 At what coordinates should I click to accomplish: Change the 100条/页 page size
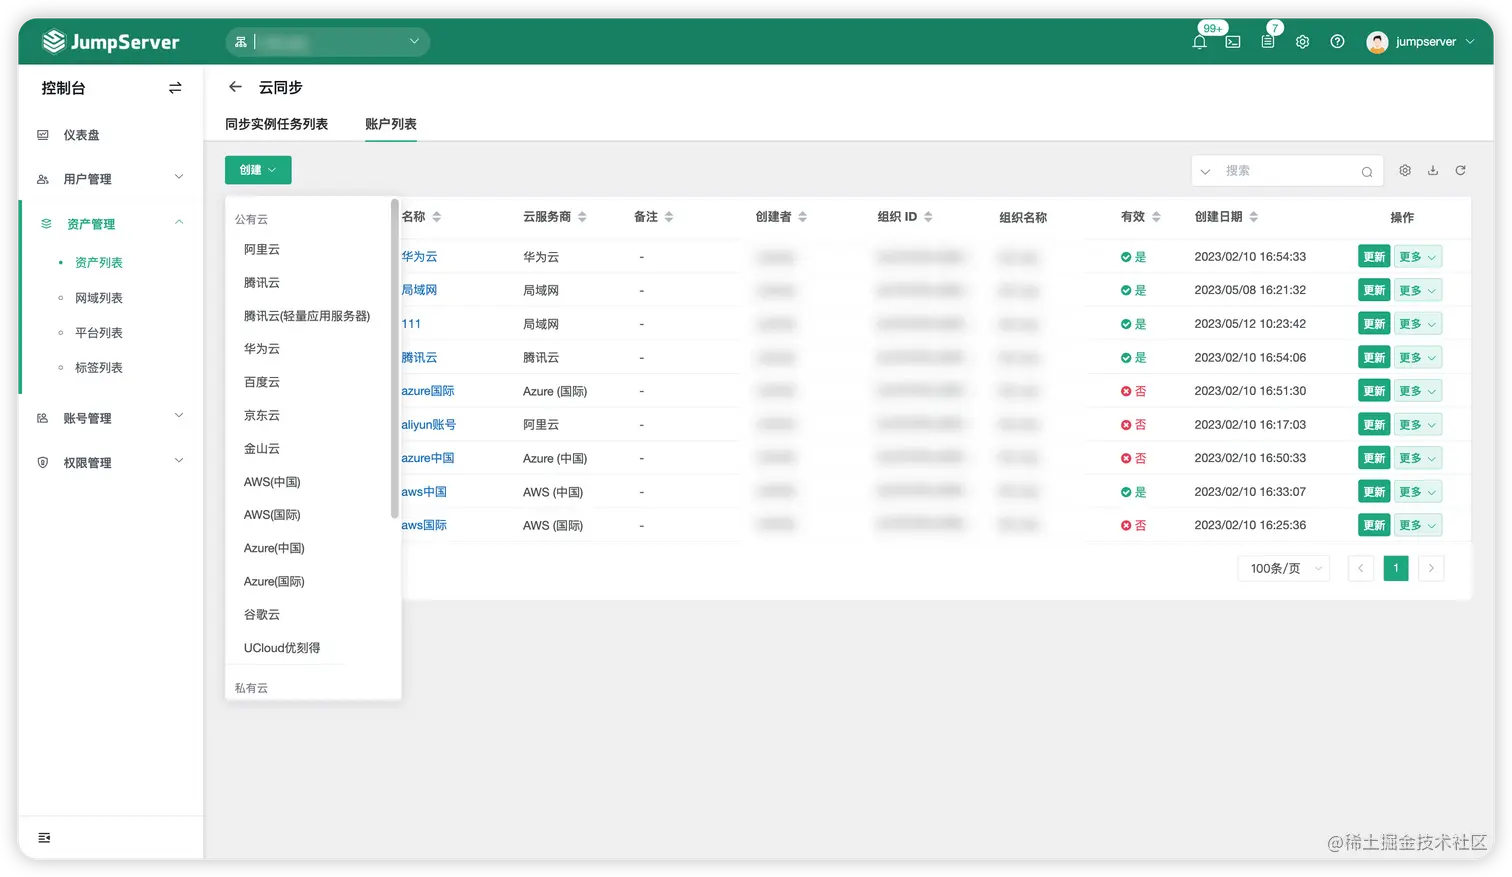(1285, 569)
